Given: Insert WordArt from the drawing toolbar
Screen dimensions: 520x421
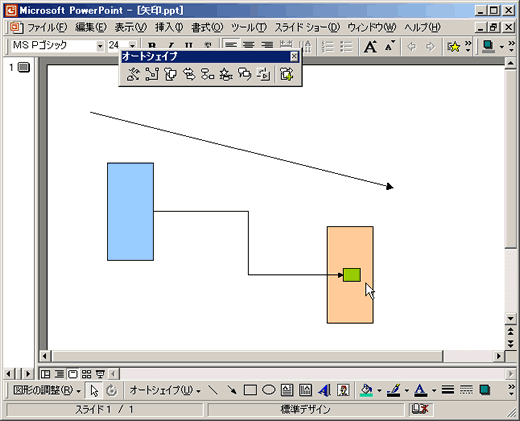Looking at the screenshot, I should pyautogui.click(x=324, y=390).
